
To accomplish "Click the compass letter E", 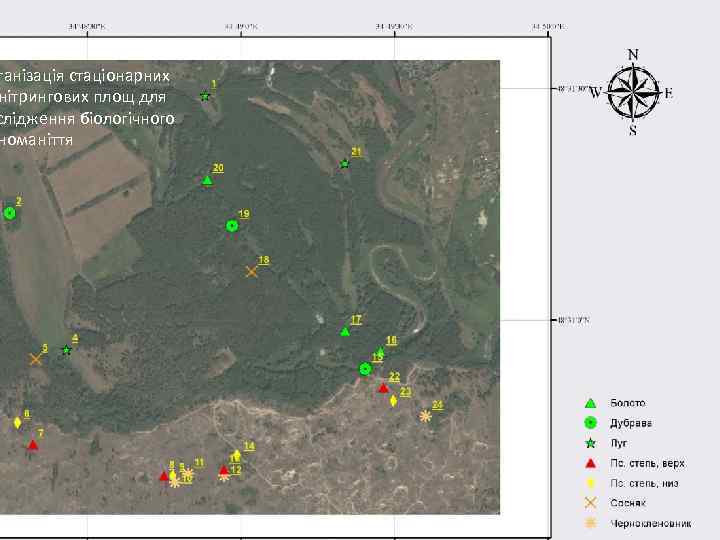I will point(669,93).
